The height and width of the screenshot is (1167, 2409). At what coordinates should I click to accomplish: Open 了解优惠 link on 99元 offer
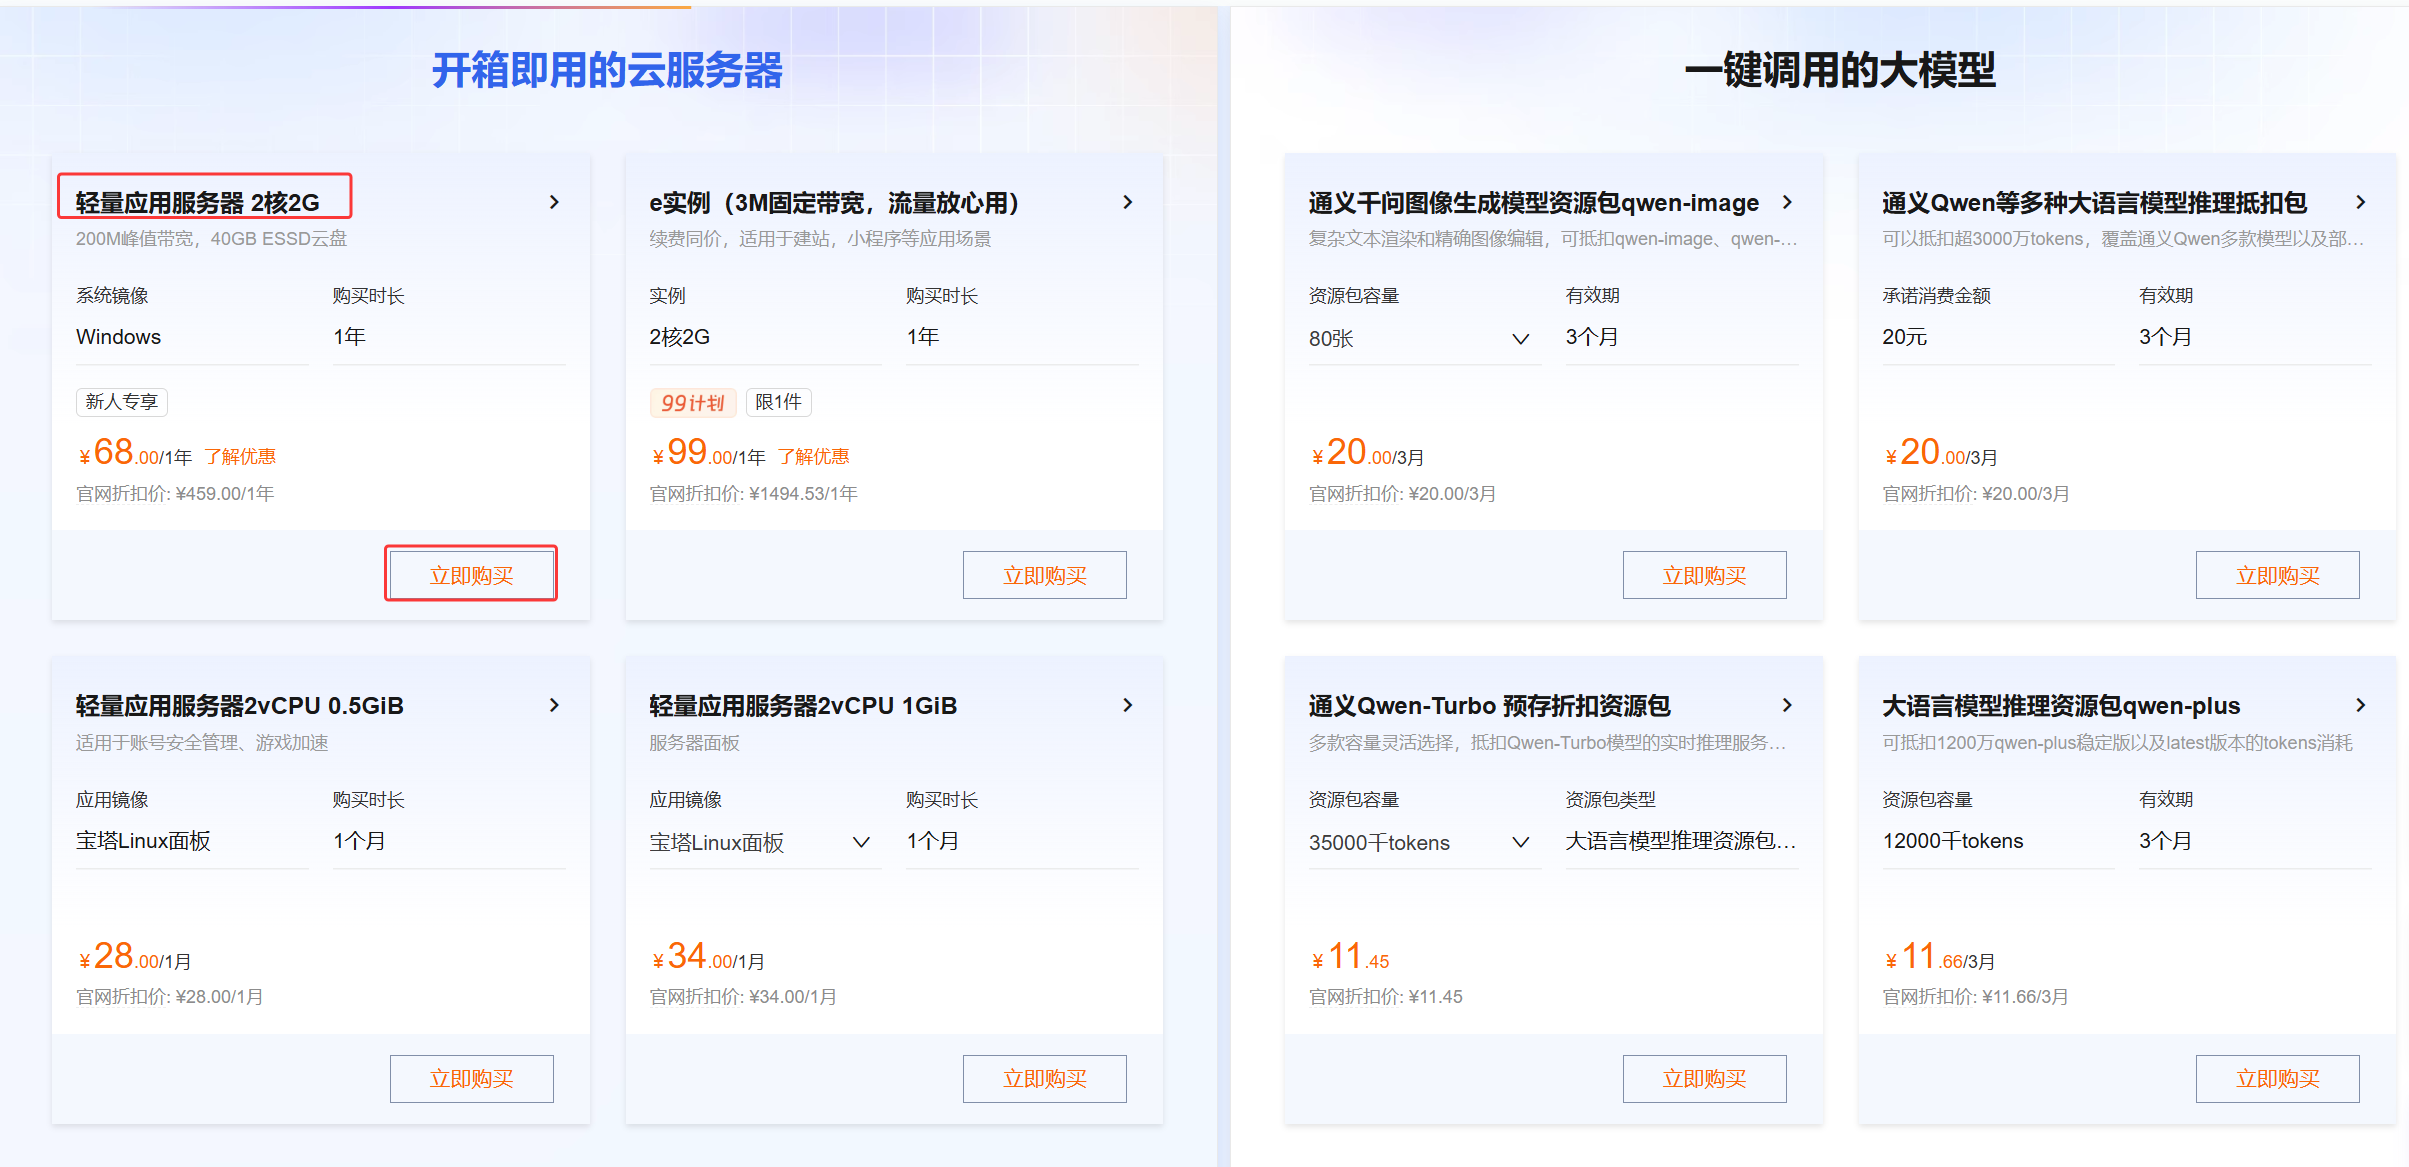tap(815, 455)
